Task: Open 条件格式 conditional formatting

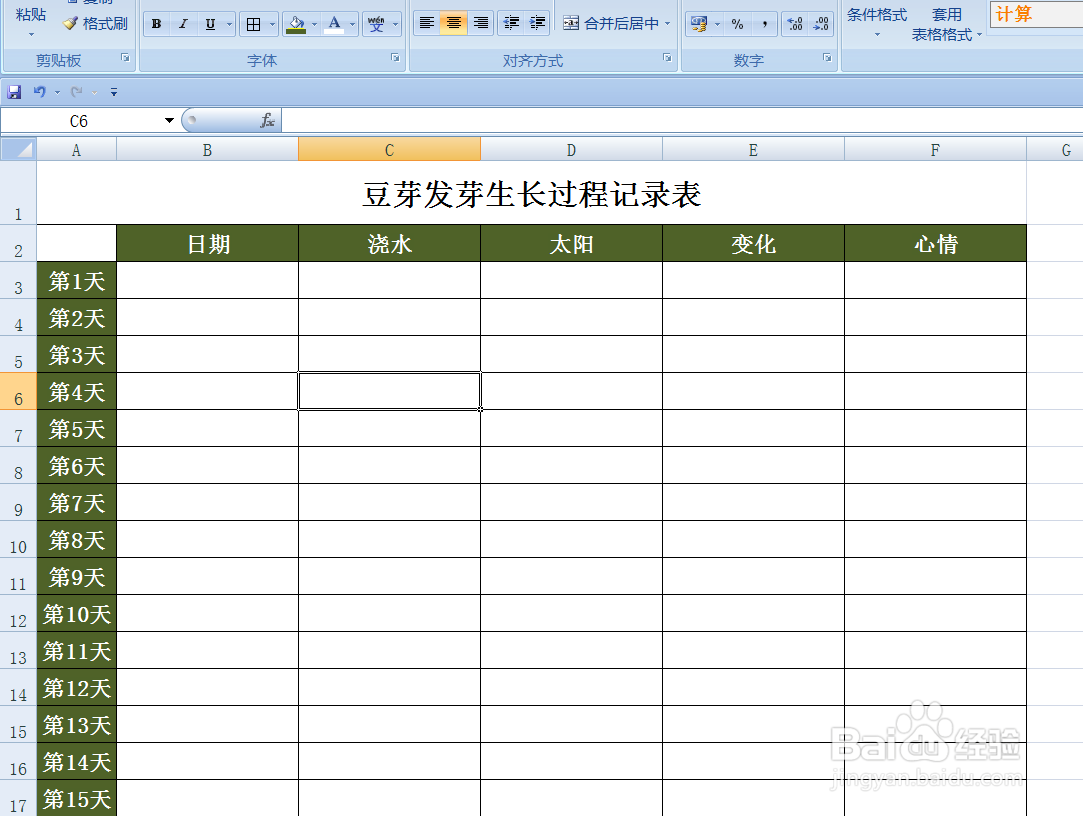Action: (x=877, y=22)
